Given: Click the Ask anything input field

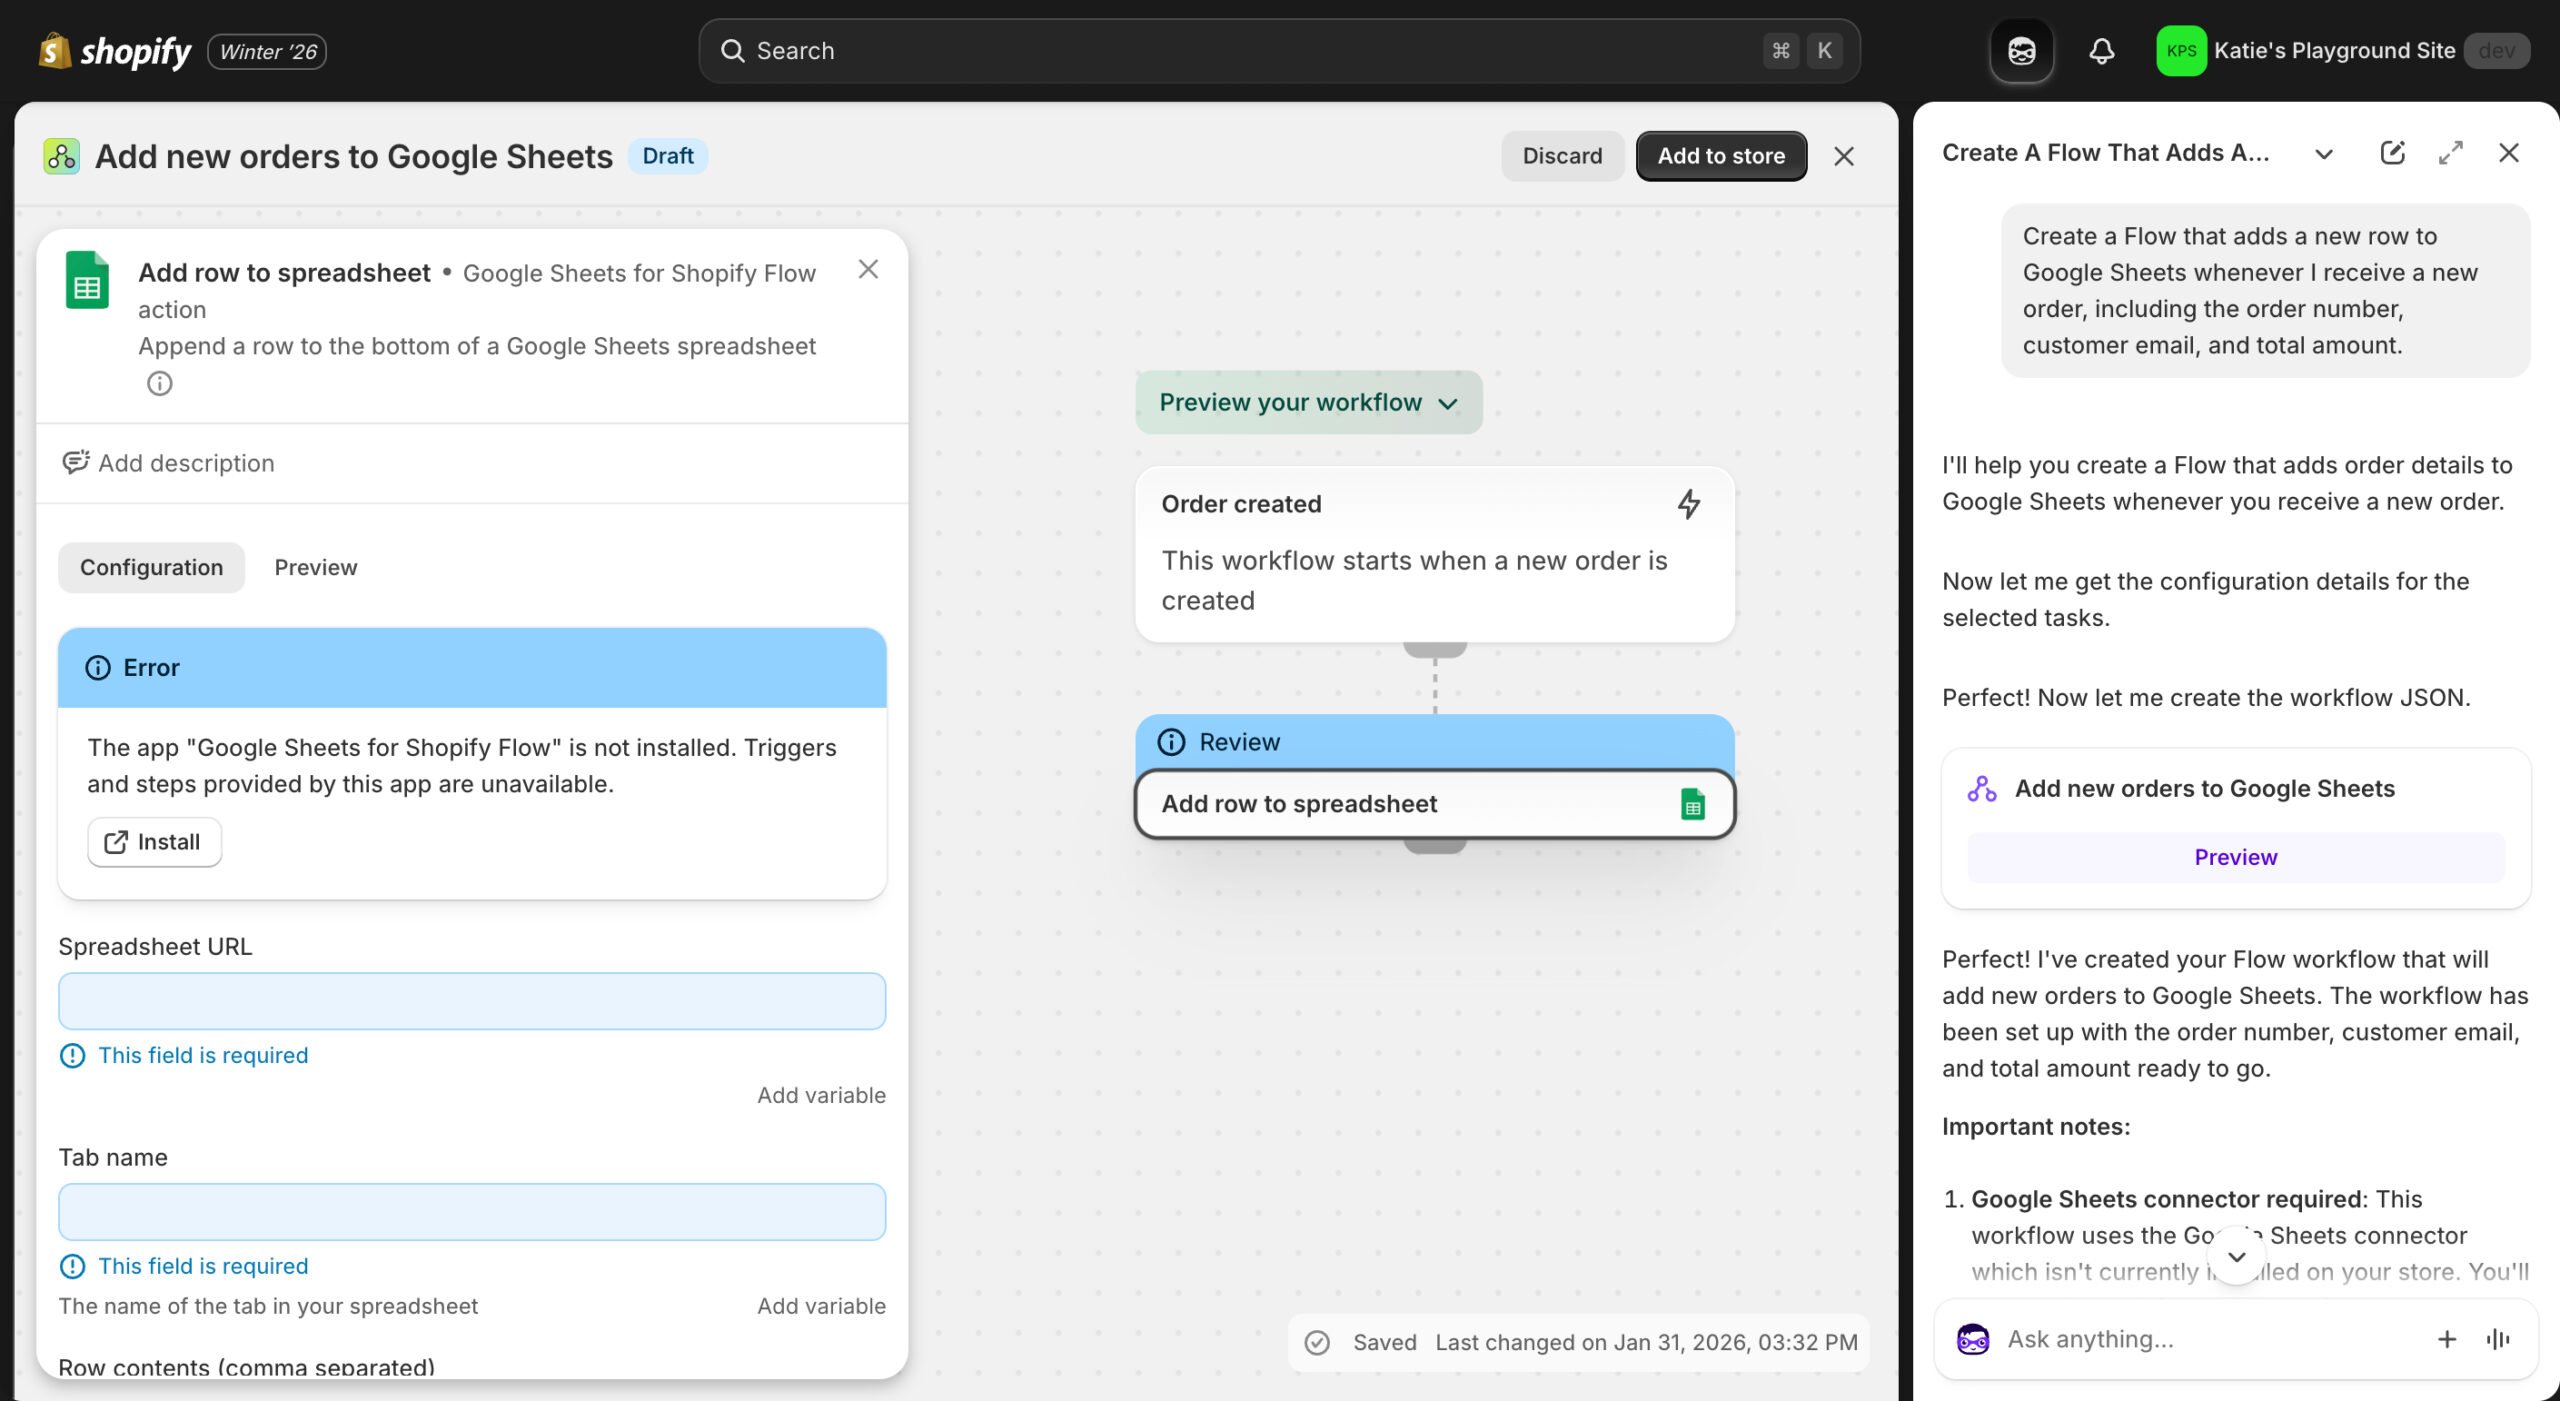Looking at the screenshot, I should (x=2150, y=1339).
